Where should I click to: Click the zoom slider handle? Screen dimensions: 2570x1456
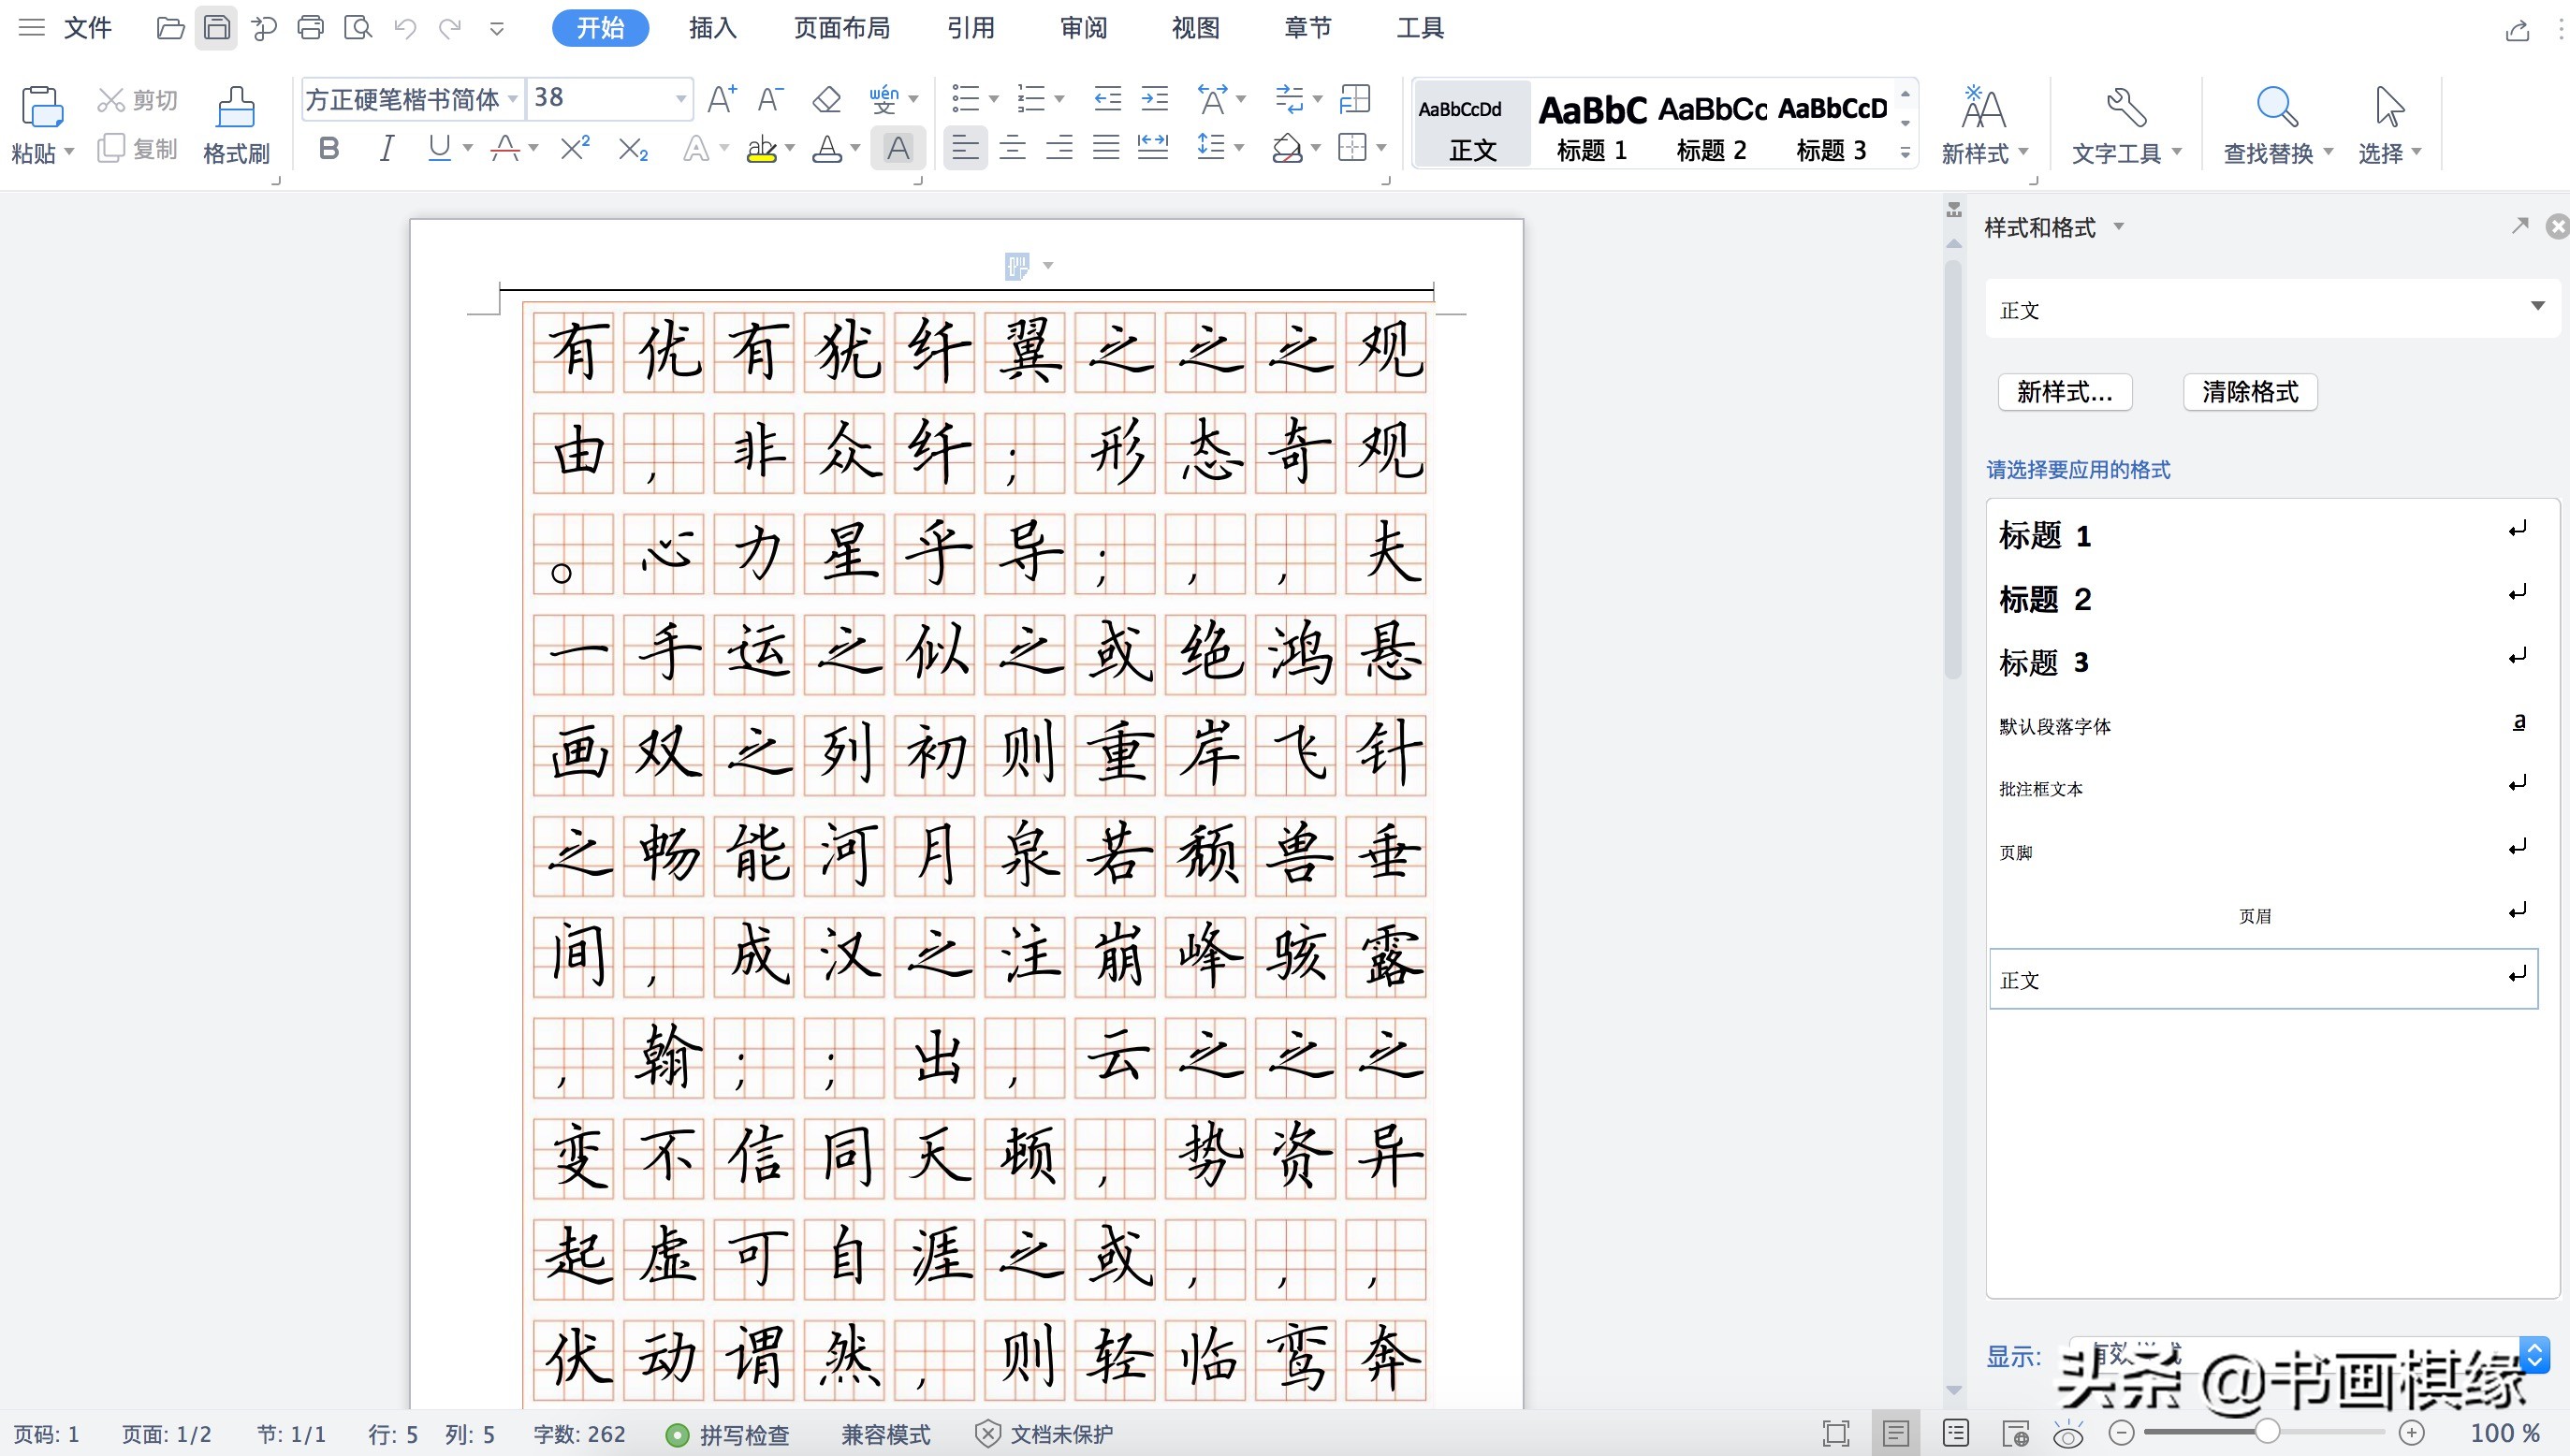pyautogui.click(x=2267, y=1433)
